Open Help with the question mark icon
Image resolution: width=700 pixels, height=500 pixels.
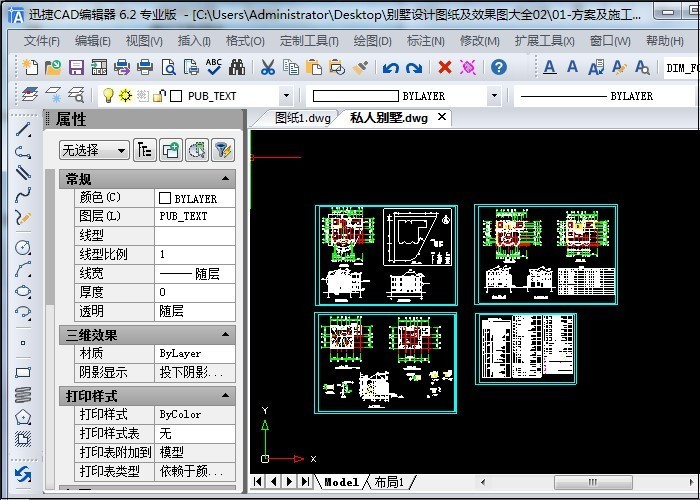(x=498, y=68)
